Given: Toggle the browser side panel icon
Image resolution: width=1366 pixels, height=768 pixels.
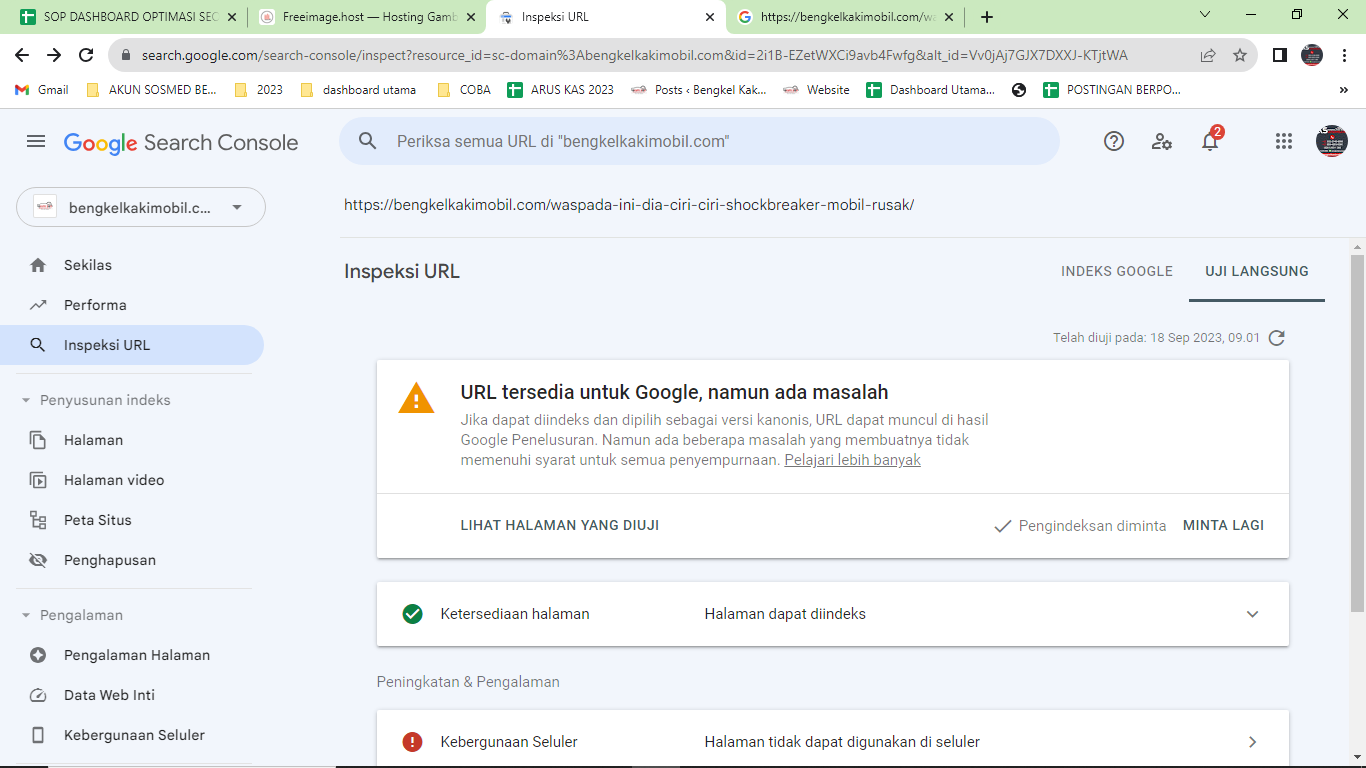Looking at the screenshot, I should point(1280,55).
